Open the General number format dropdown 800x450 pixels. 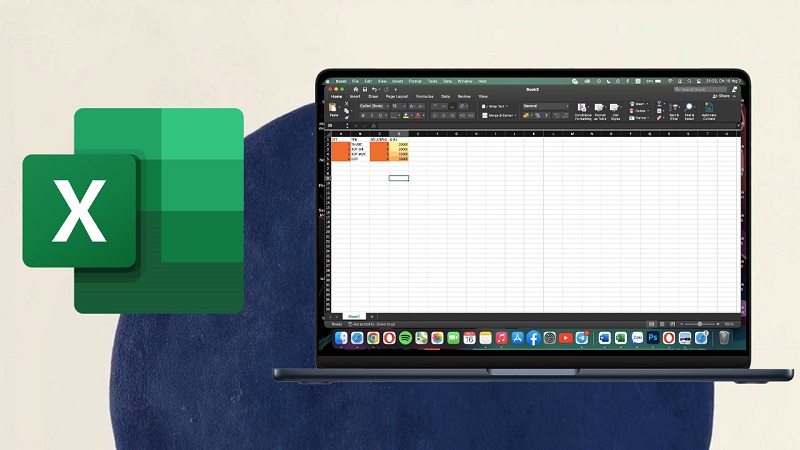point(546,106)
